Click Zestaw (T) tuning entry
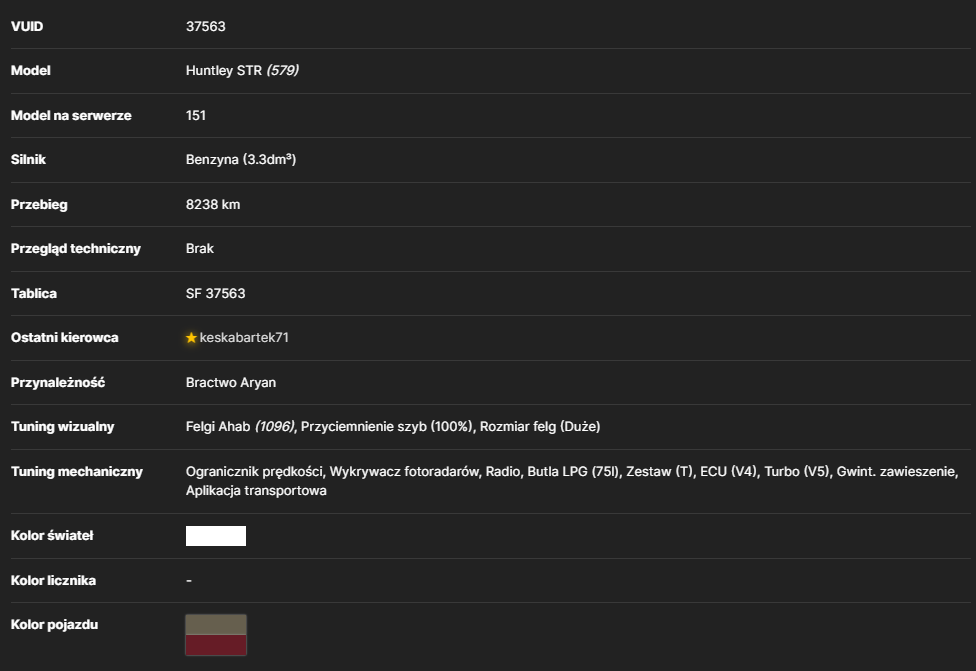 tap(659, 472)
